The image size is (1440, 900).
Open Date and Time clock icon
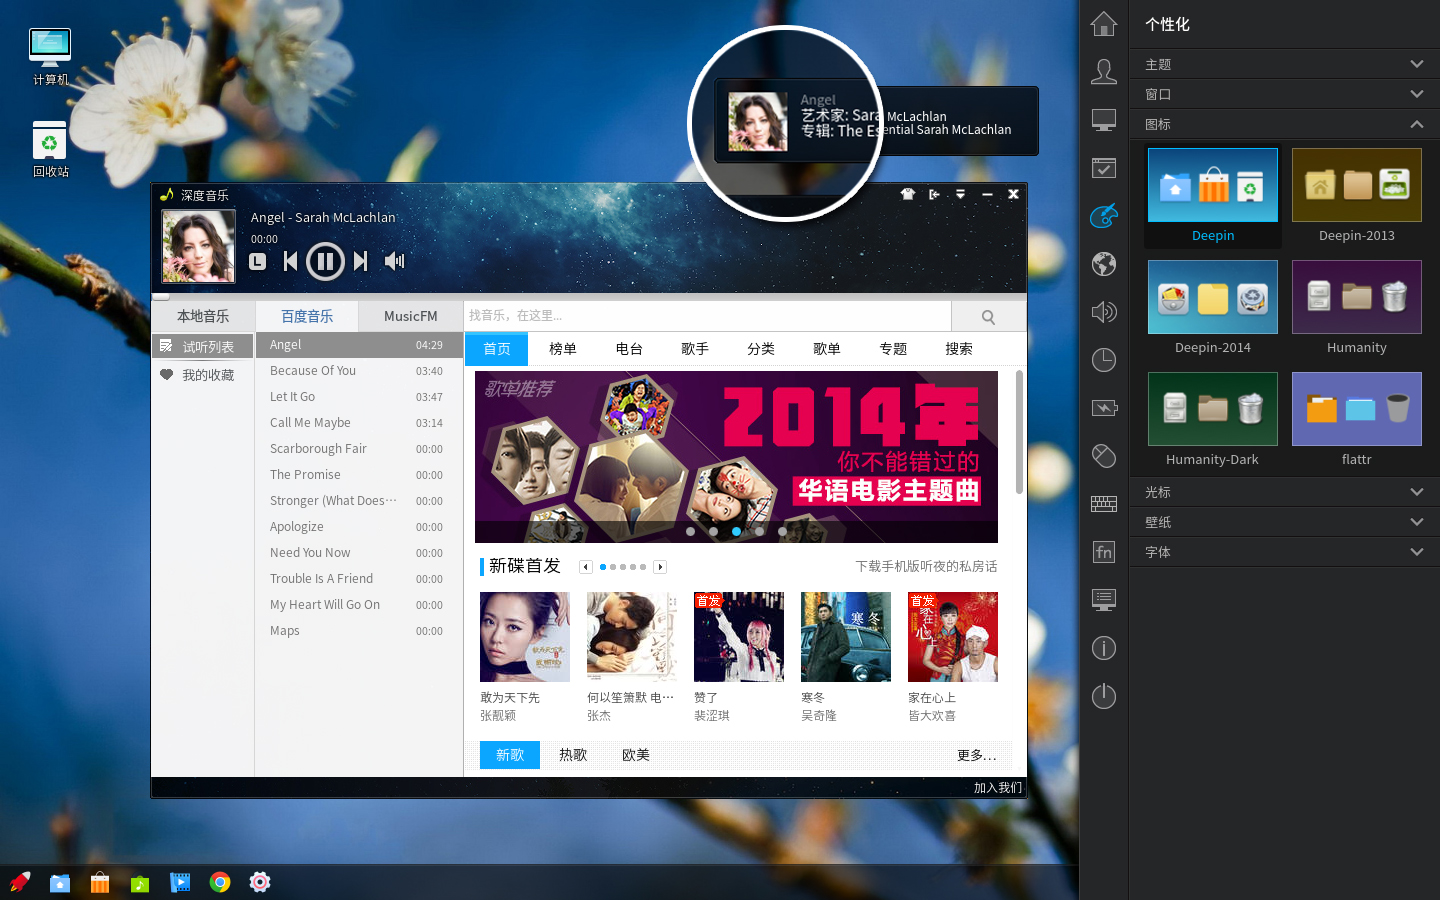(x=1104, y=360)
